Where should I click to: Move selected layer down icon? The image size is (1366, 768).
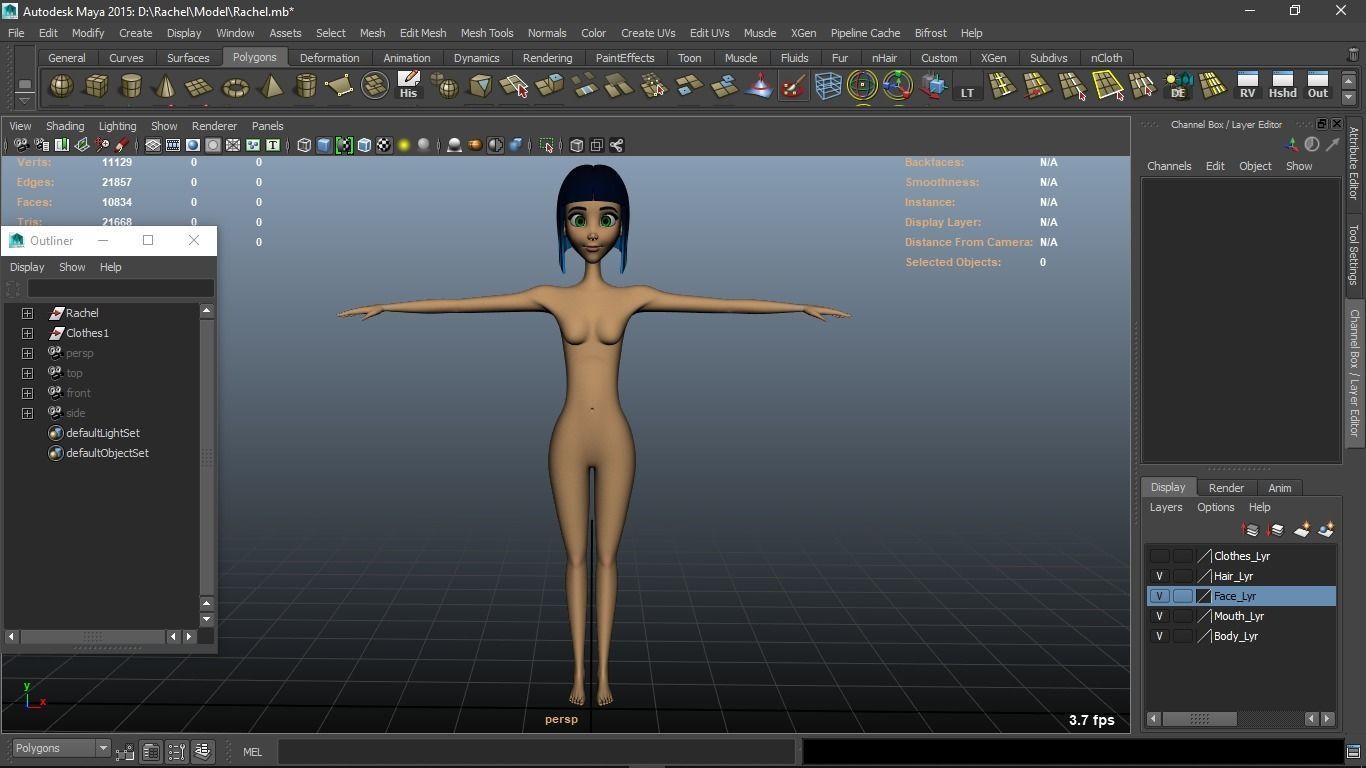[x=1276, y=530]
